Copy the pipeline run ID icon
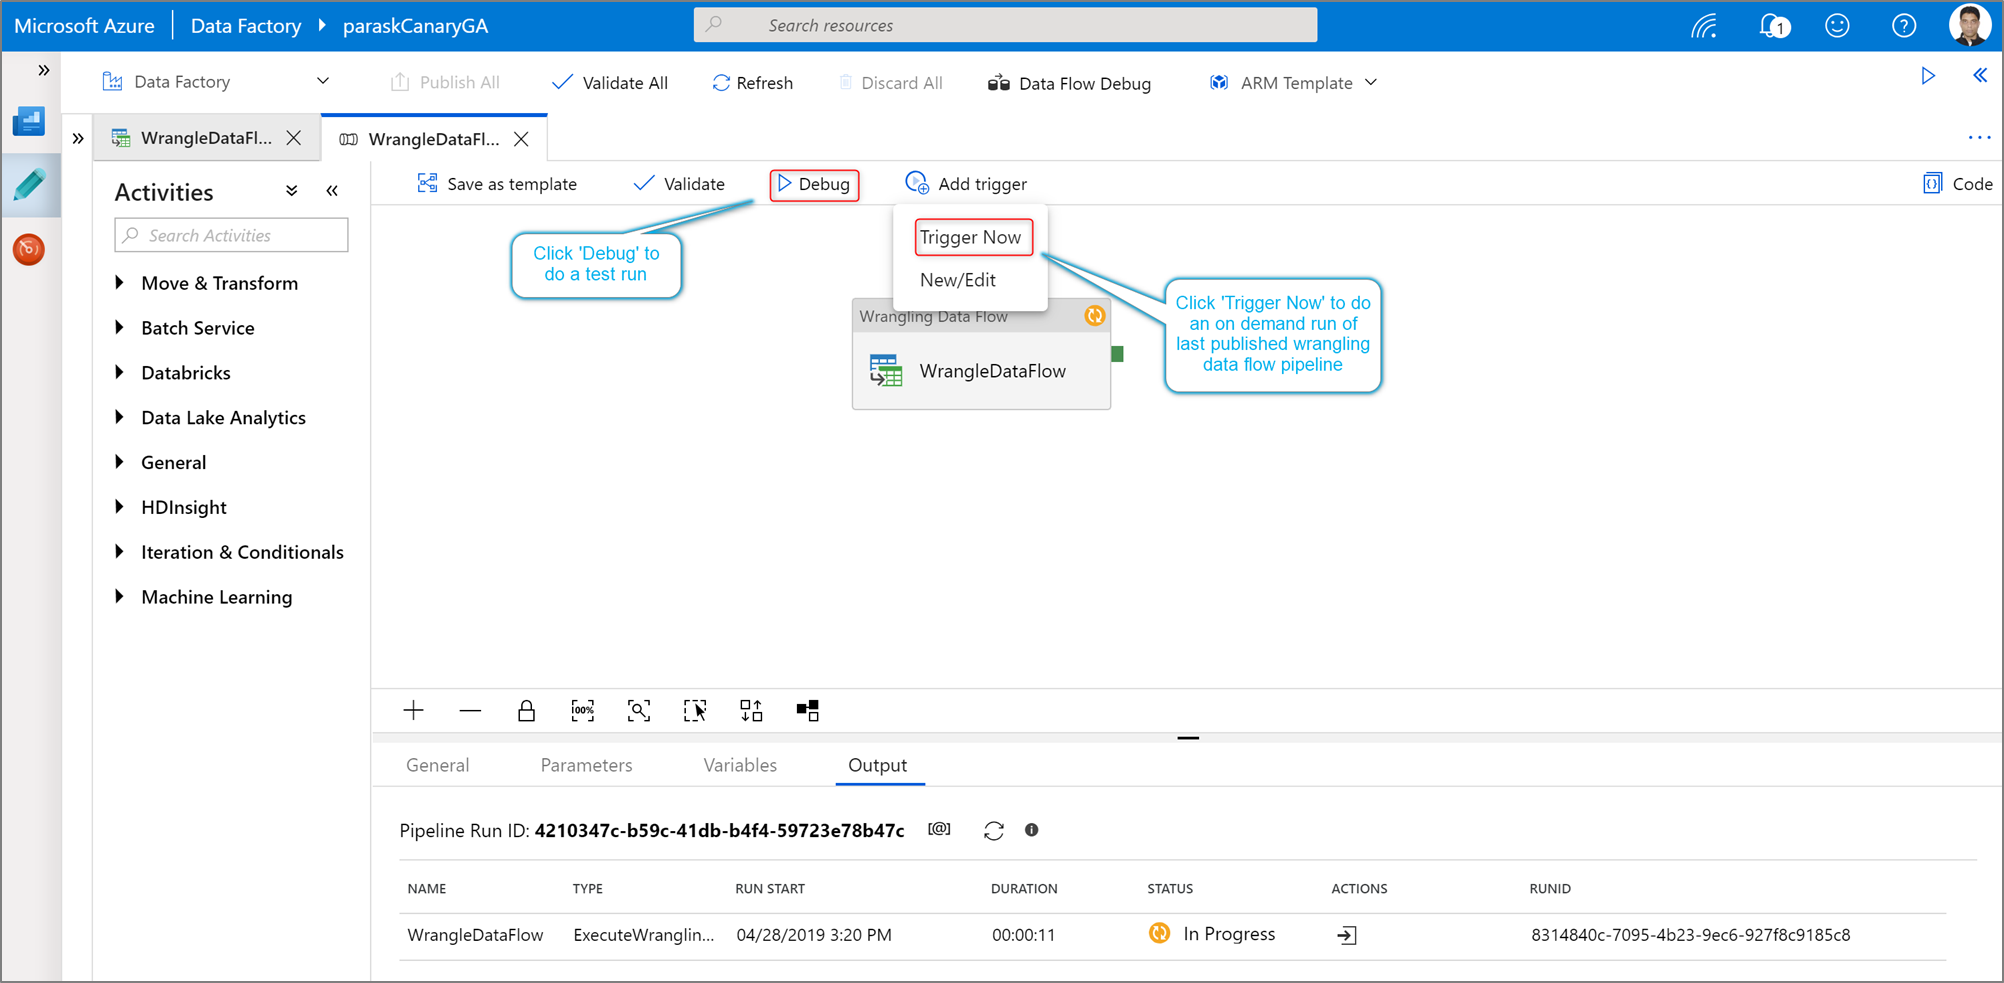Screen dimensions: 2004x983 [x=939, y=829]
